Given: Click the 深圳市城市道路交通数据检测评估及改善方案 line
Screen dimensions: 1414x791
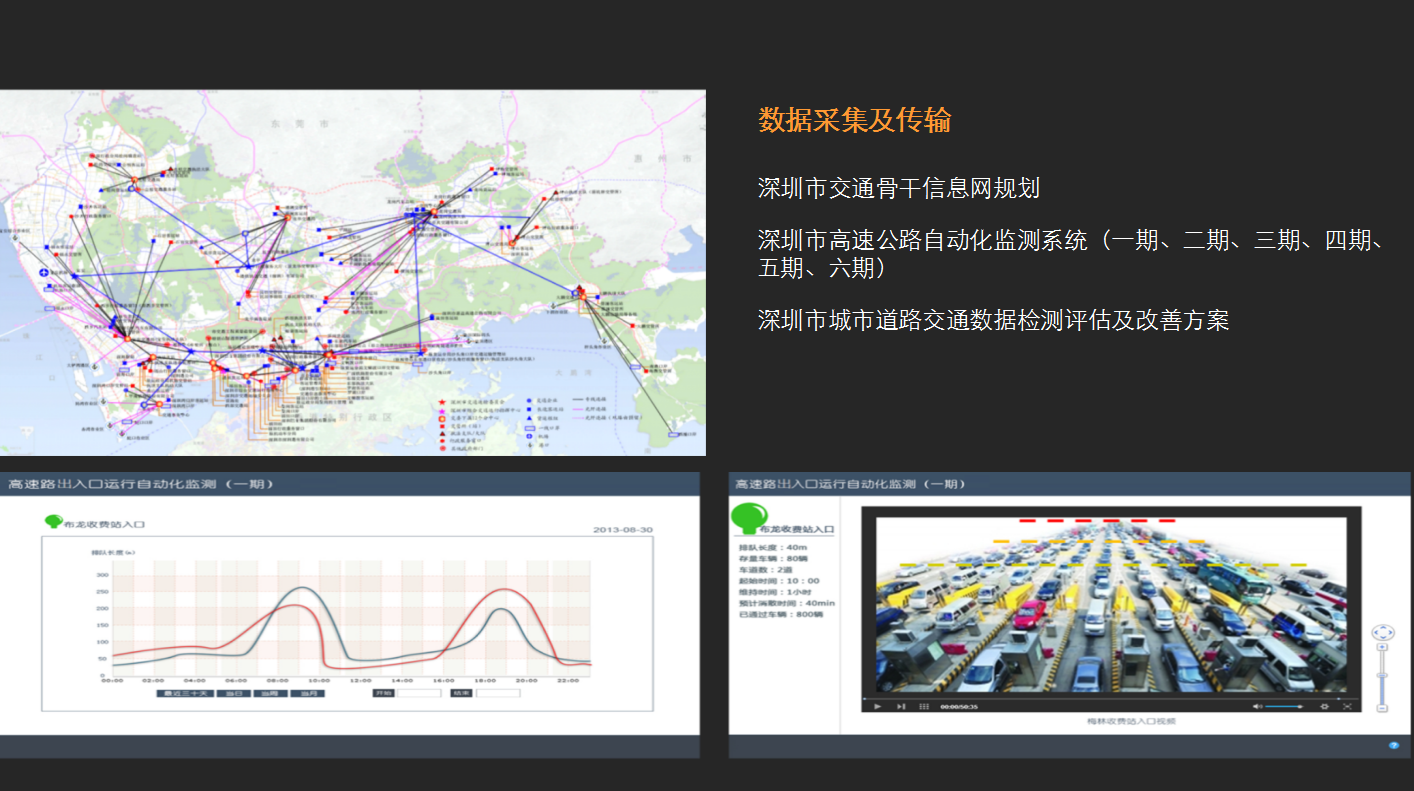Looking at the screenshot, I should [993, 320].
